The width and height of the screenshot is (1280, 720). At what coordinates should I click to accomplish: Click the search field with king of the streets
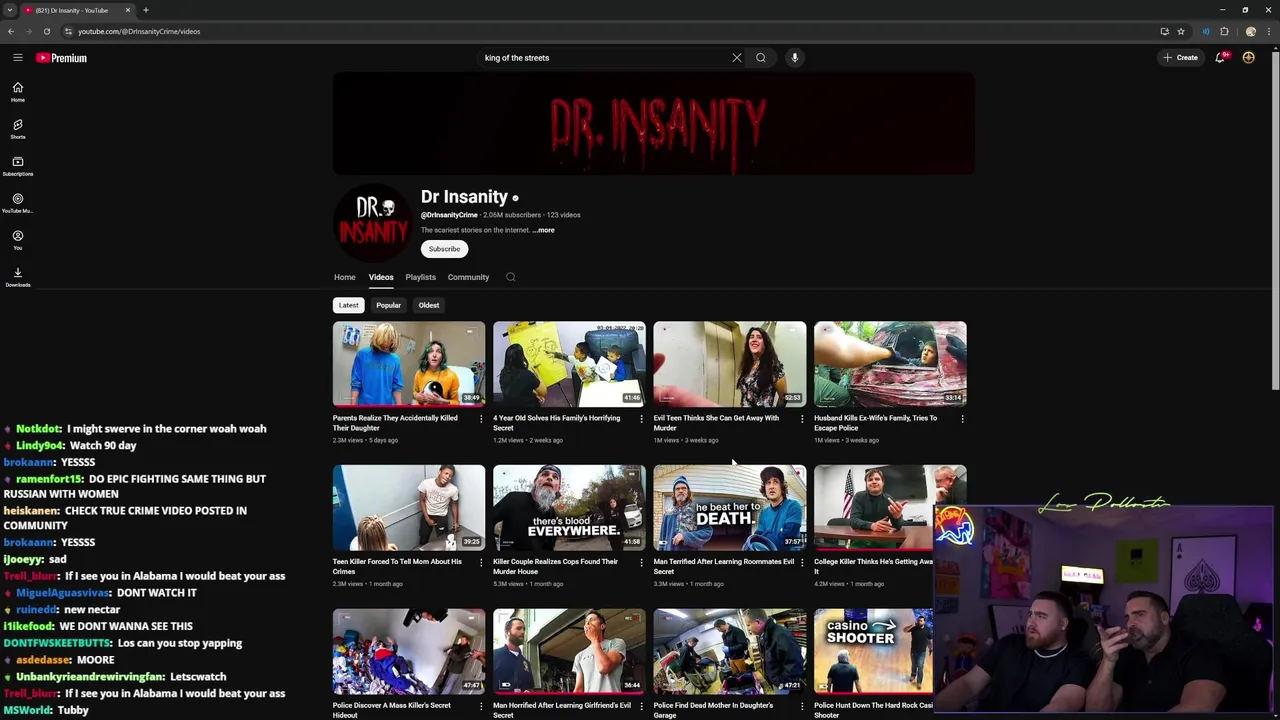click(605, 58)
